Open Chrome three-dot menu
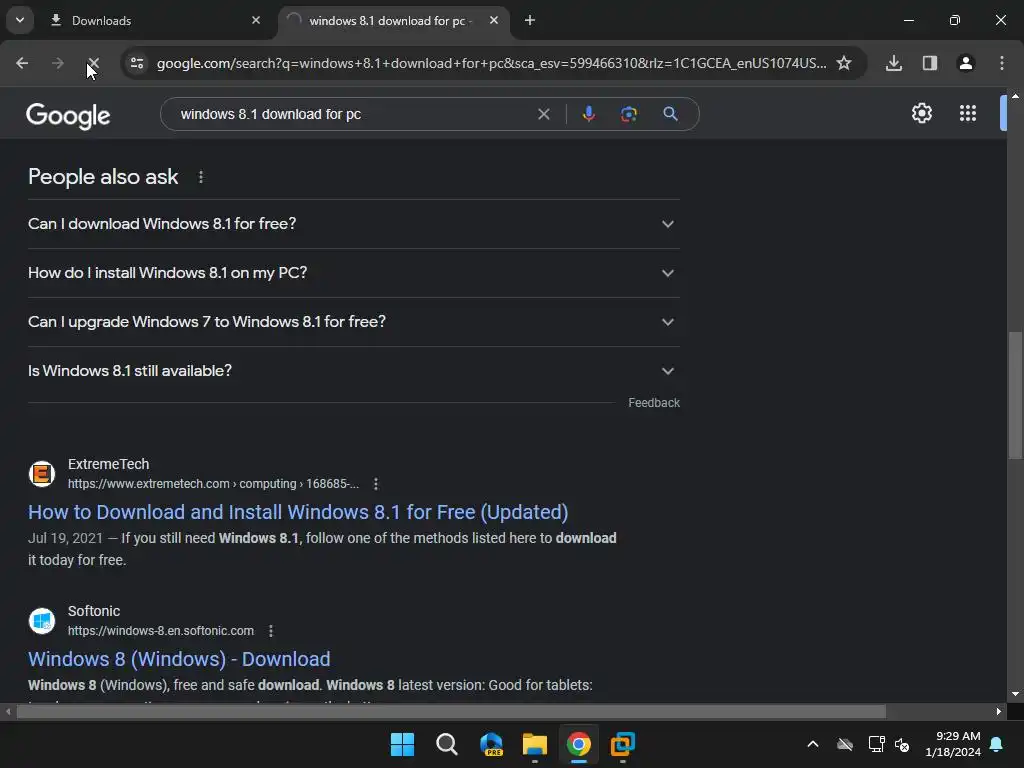Viewport: 1024px width, 768px height. 1002,63
